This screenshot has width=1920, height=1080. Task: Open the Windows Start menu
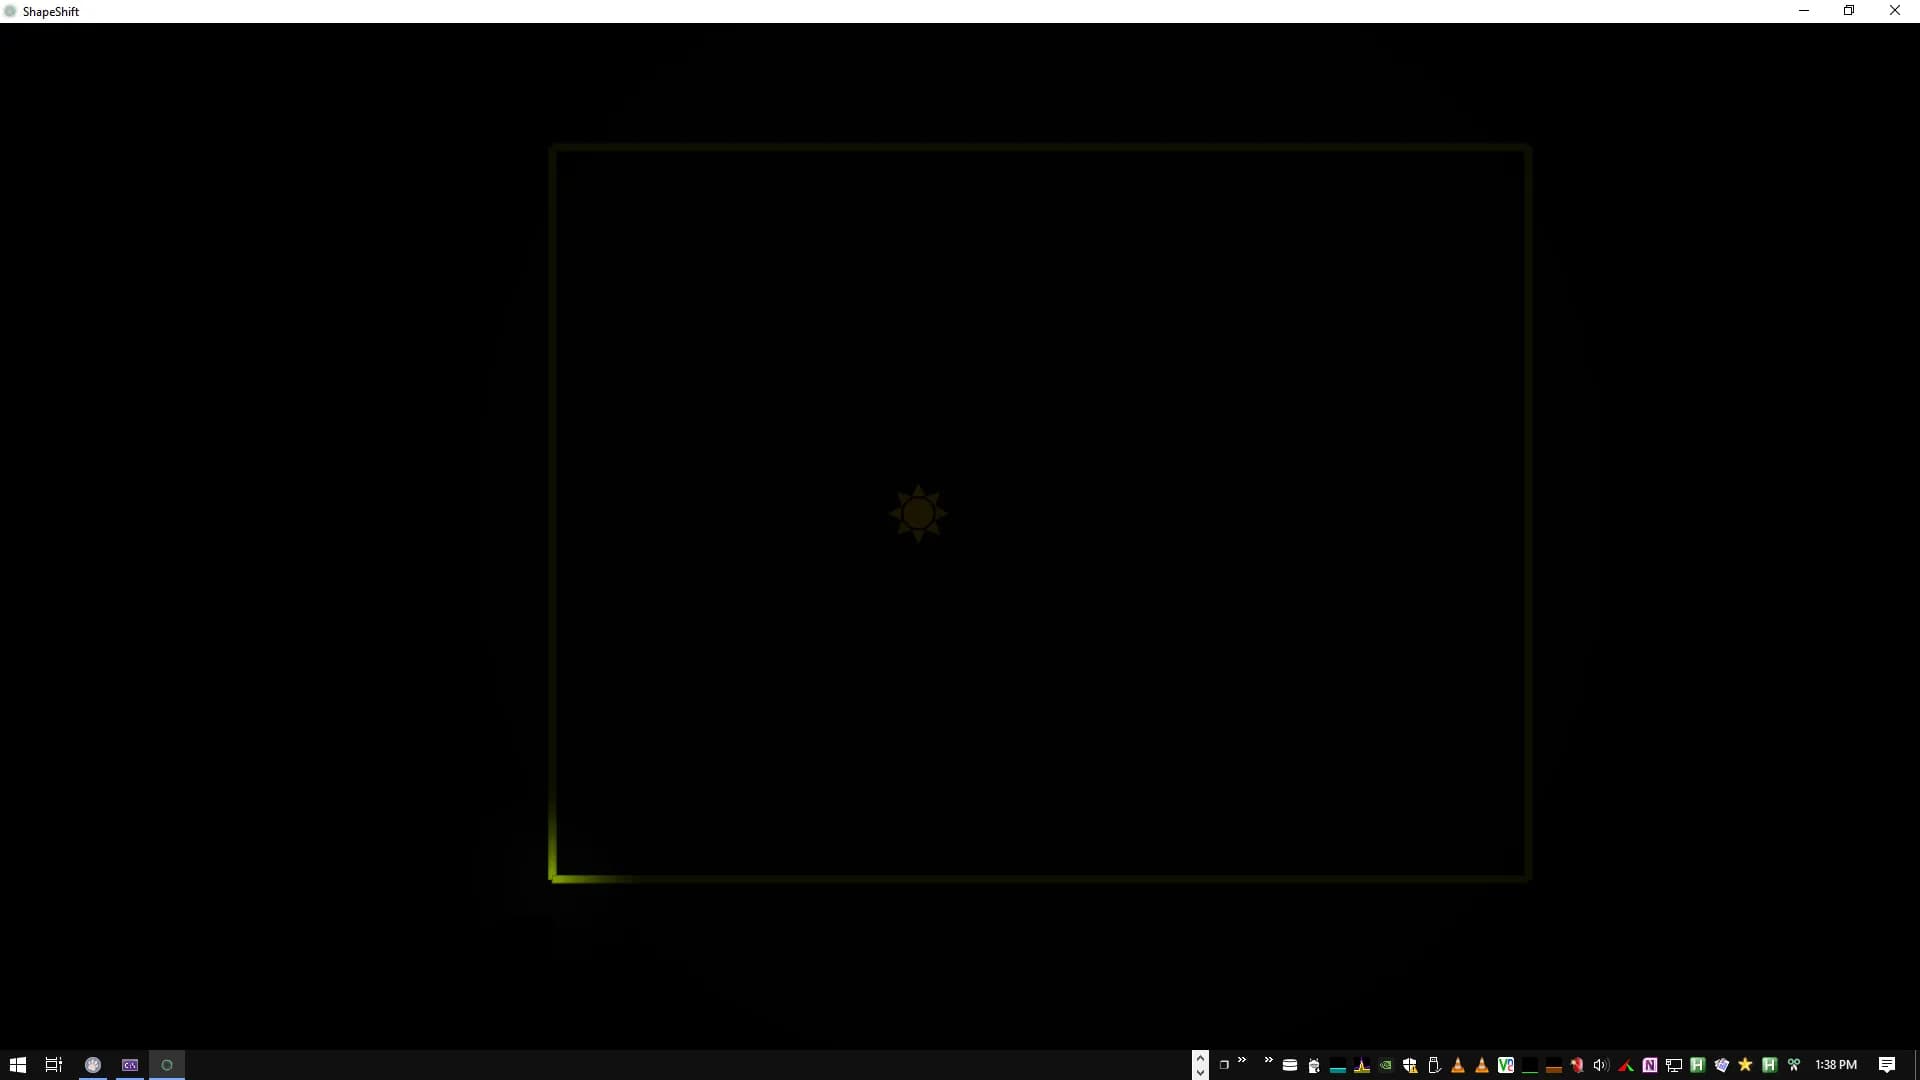coord(17,1065)
